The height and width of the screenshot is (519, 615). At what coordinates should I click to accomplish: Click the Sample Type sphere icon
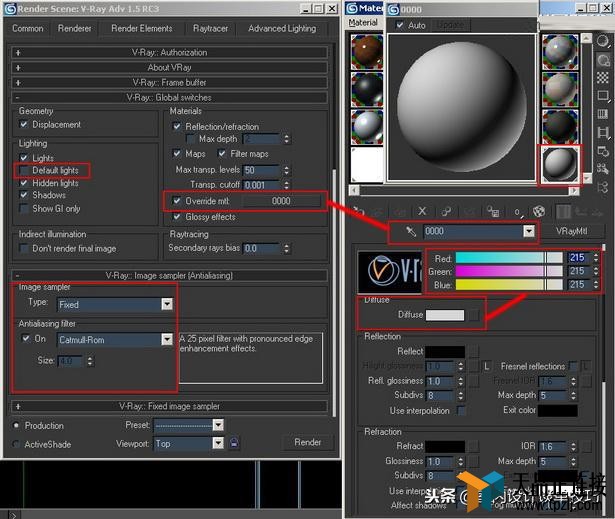point(603,40)
